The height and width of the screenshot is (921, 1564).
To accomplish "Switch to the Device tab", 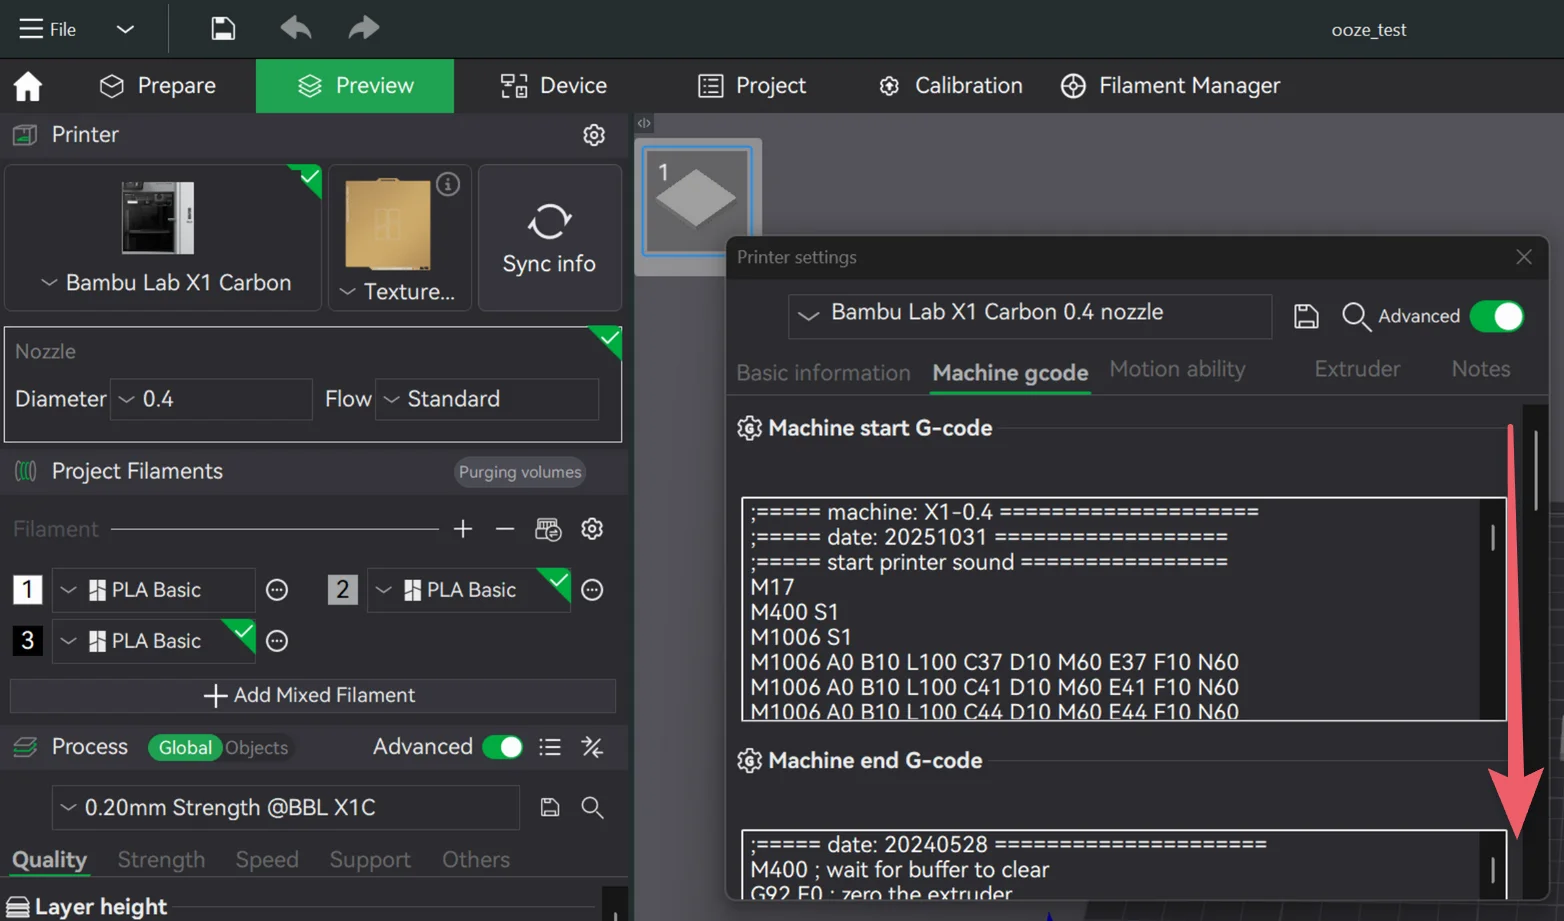I will tap(553, 86).
